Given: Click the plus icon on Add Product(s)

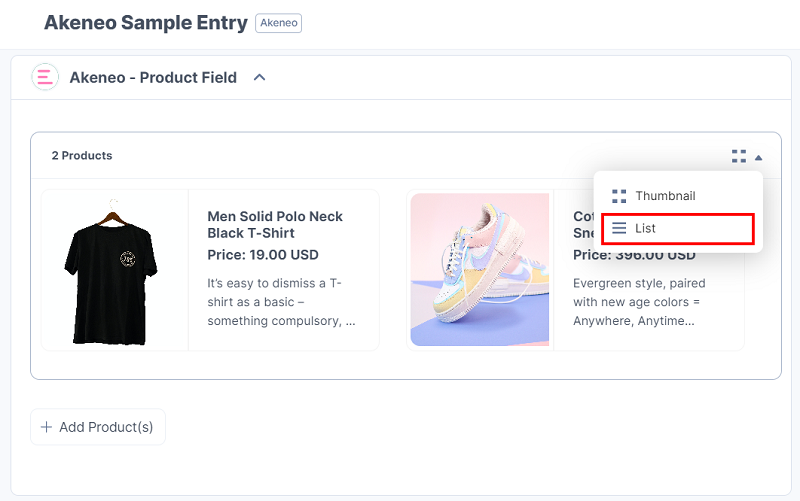Looking at the screenshot, I should [46, 427].
